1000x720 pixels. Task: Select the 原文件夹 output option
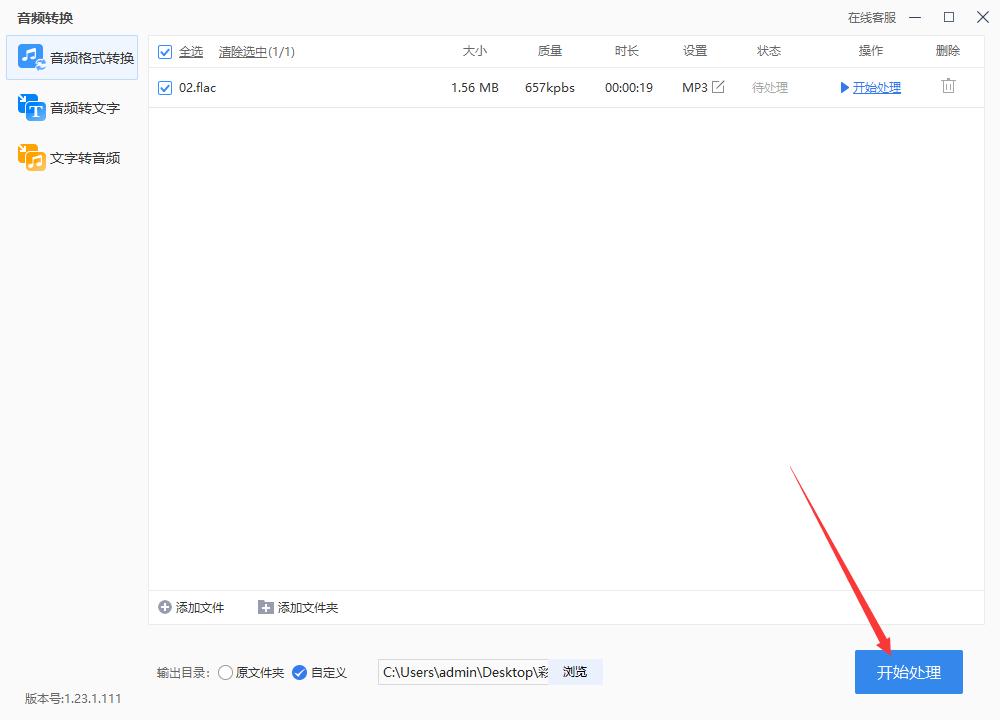[x=225, y=672]
